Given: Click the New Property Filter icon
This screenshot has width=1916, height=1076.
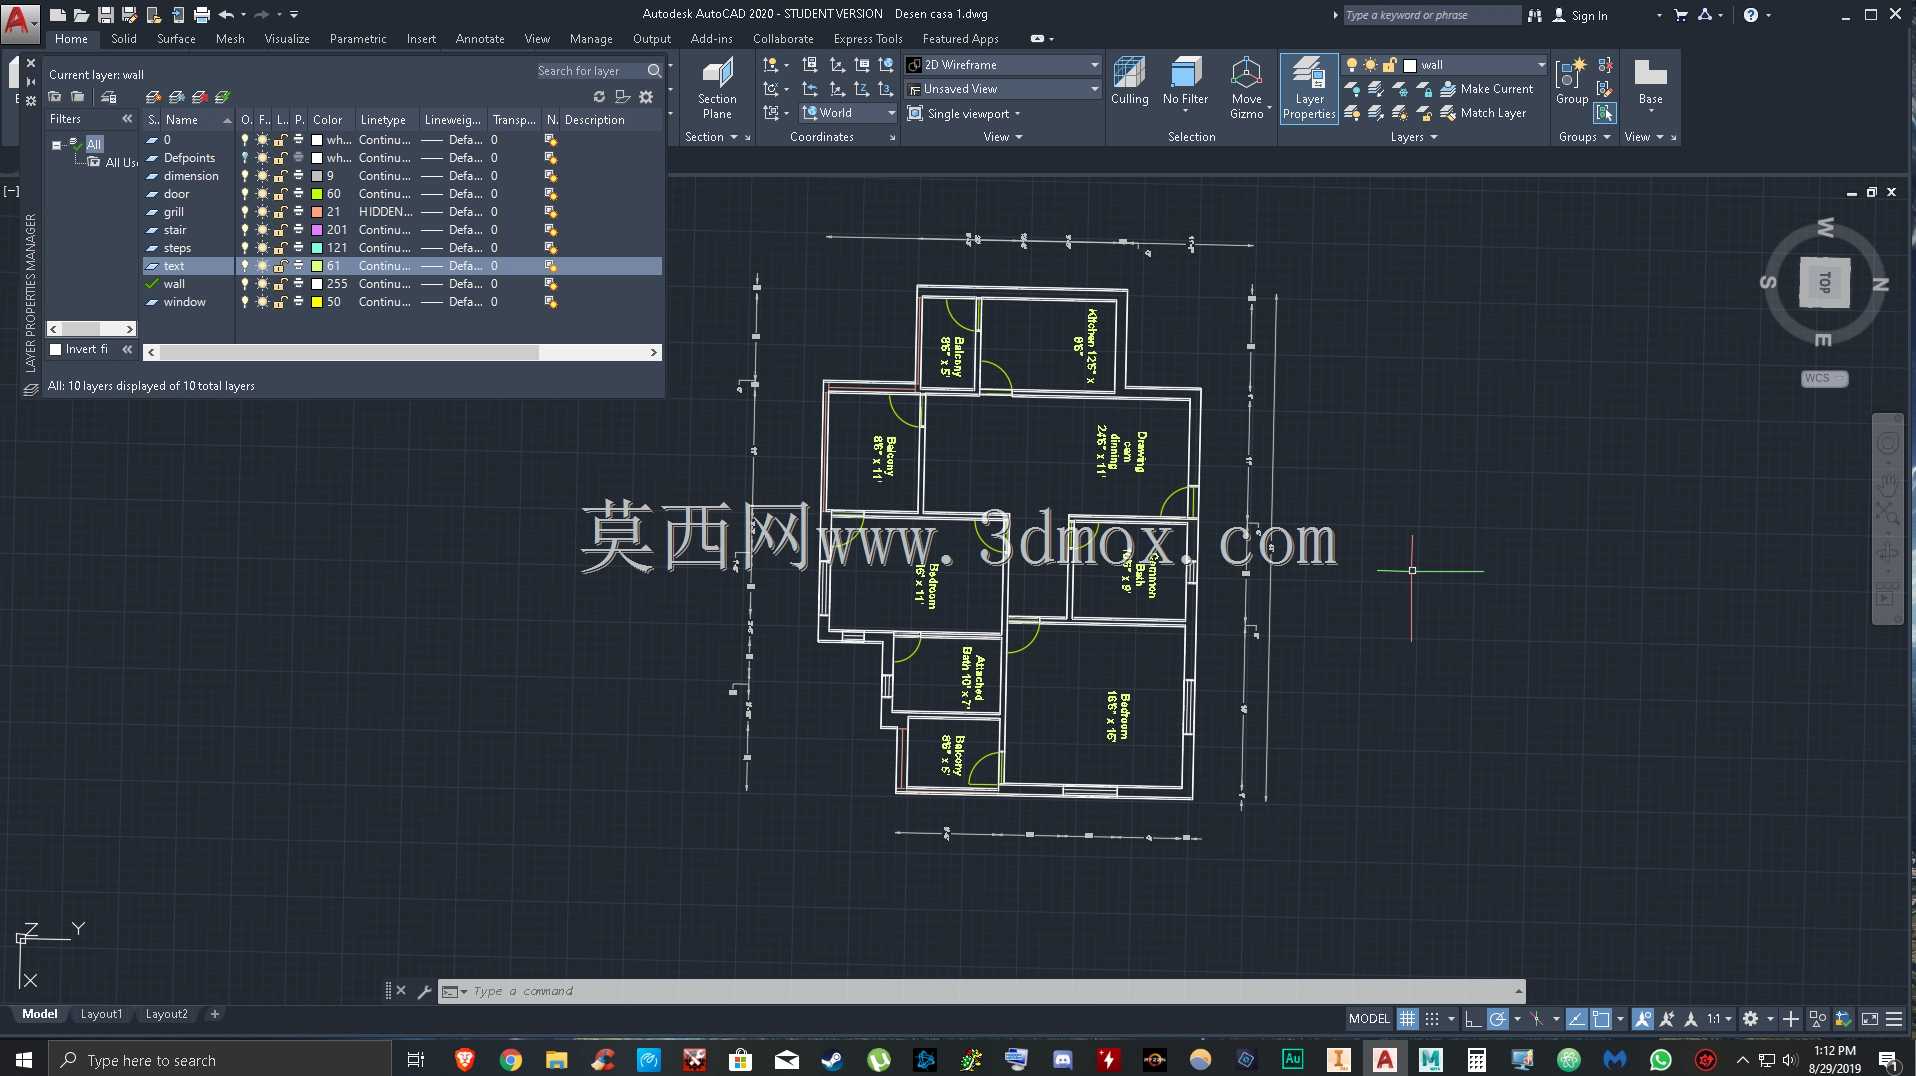Looking at the screenshot, I should [x=55, y=97].
